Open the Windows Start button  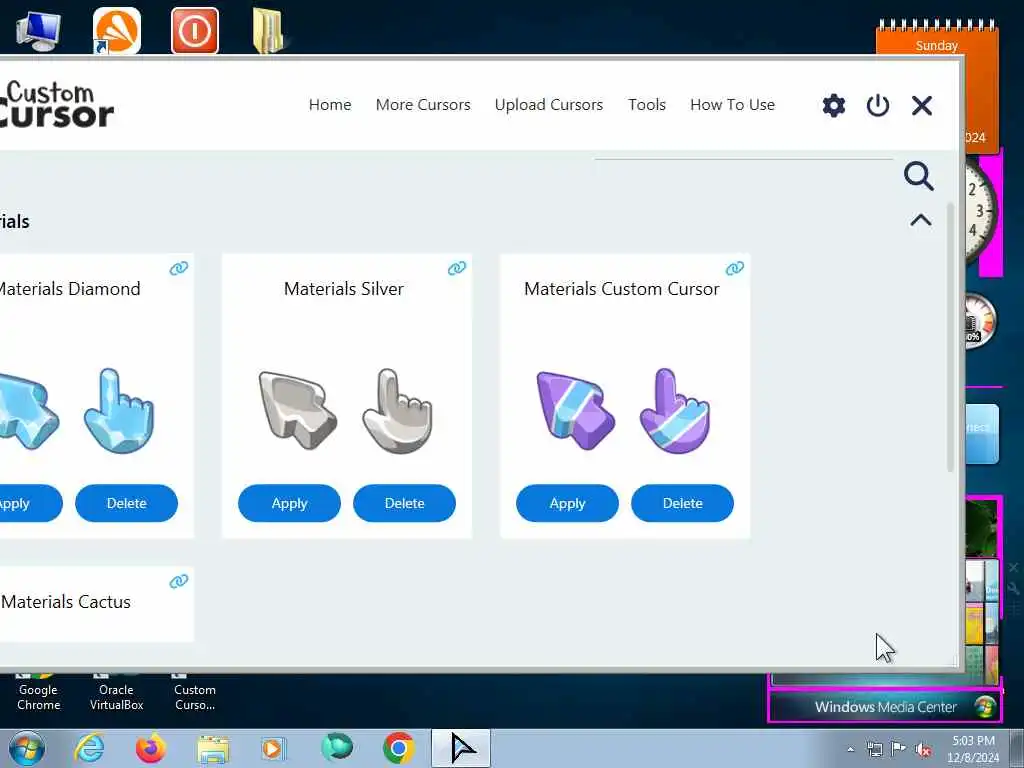[x=27, y=748]
